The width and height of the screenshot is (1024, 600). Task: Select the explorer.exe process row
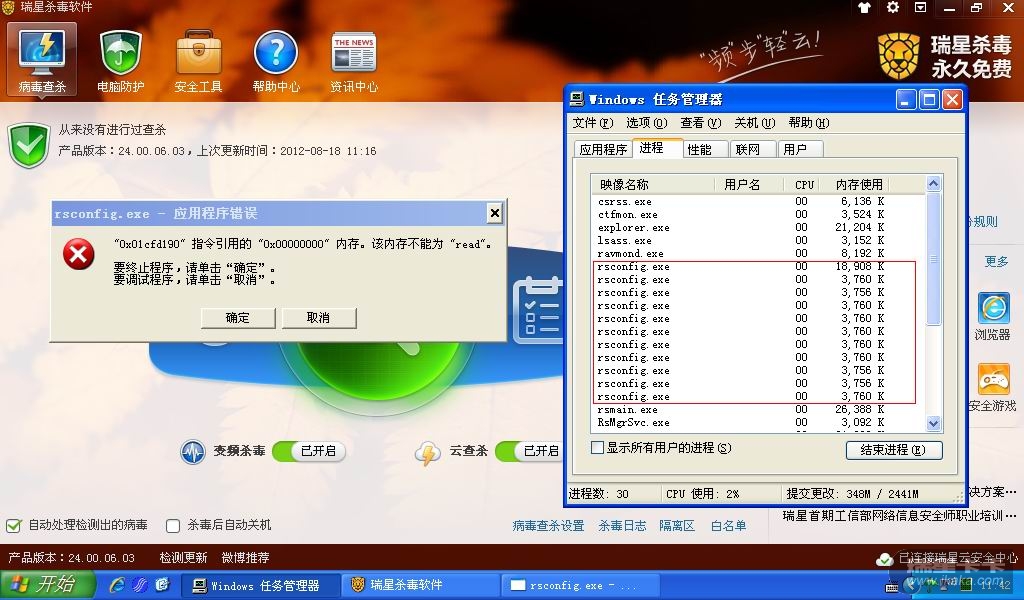coord(758,228)
